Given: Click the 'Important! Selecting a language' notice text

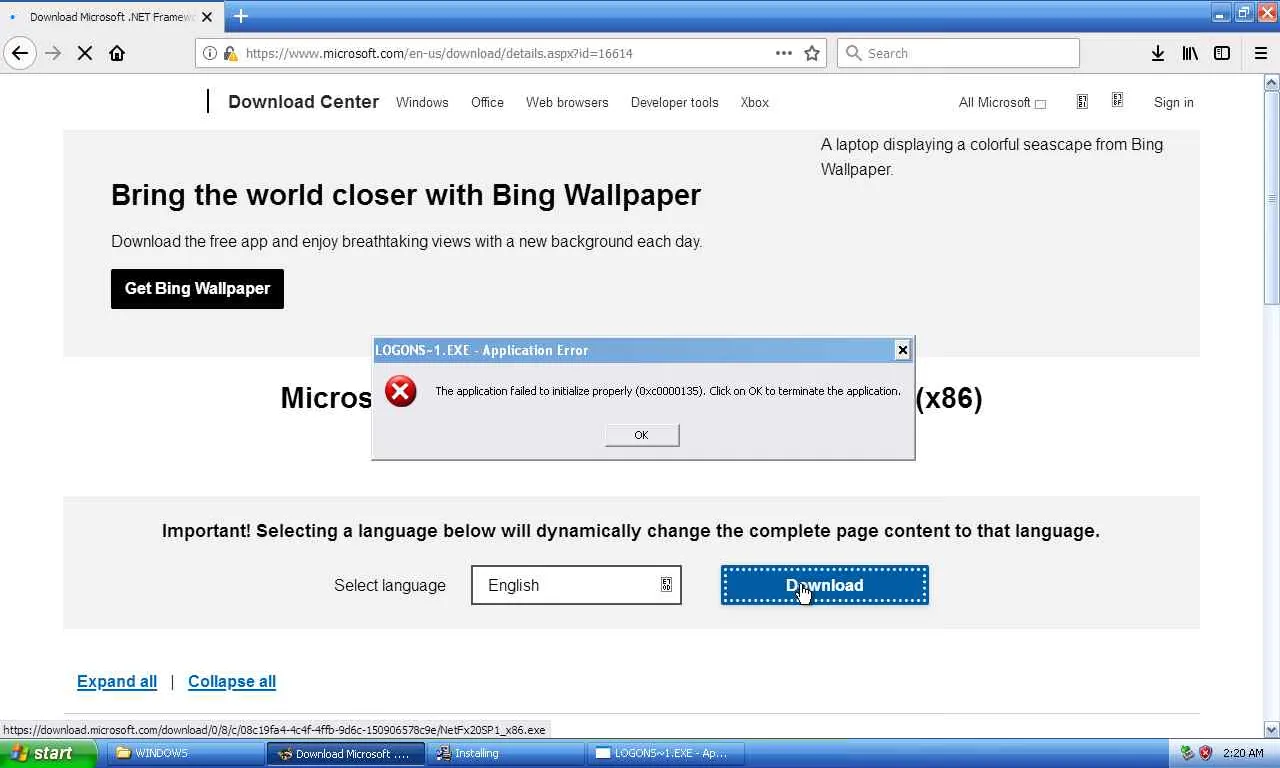Looking at the screenshot, I should point(631,531).
